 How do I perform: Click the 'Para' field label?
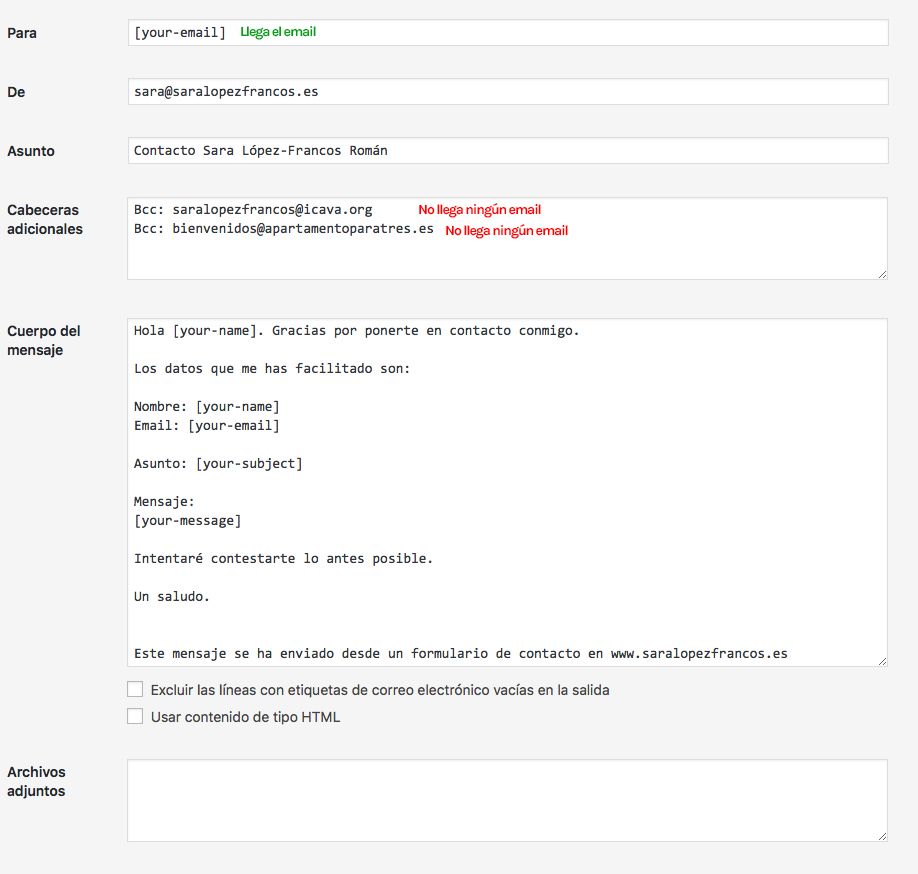[x=22, y=33]
